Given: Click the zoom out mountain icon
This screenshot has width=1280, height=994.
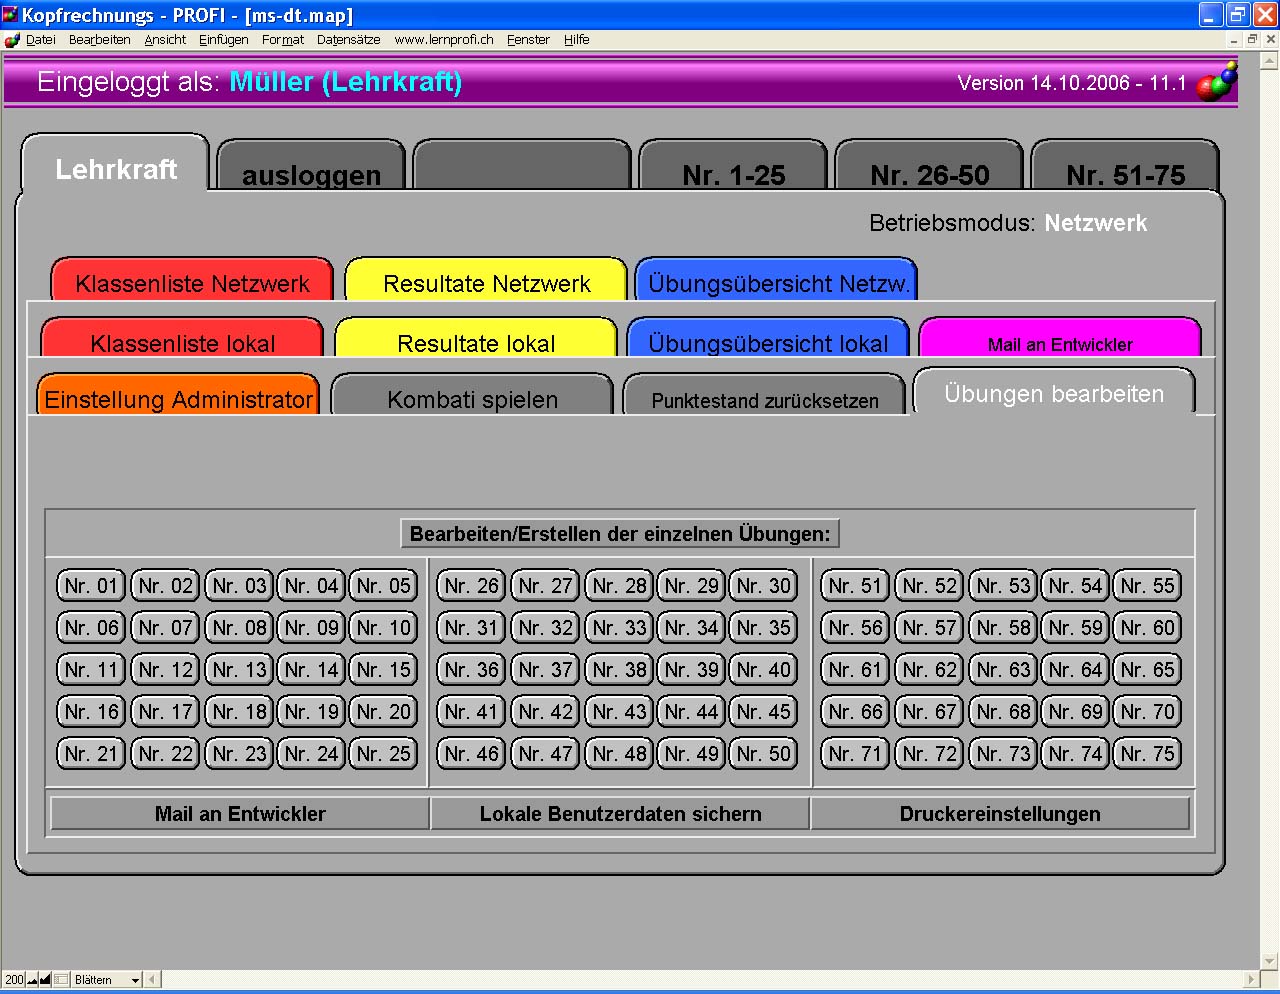Looking at the screenshot, I should (33, 980).
